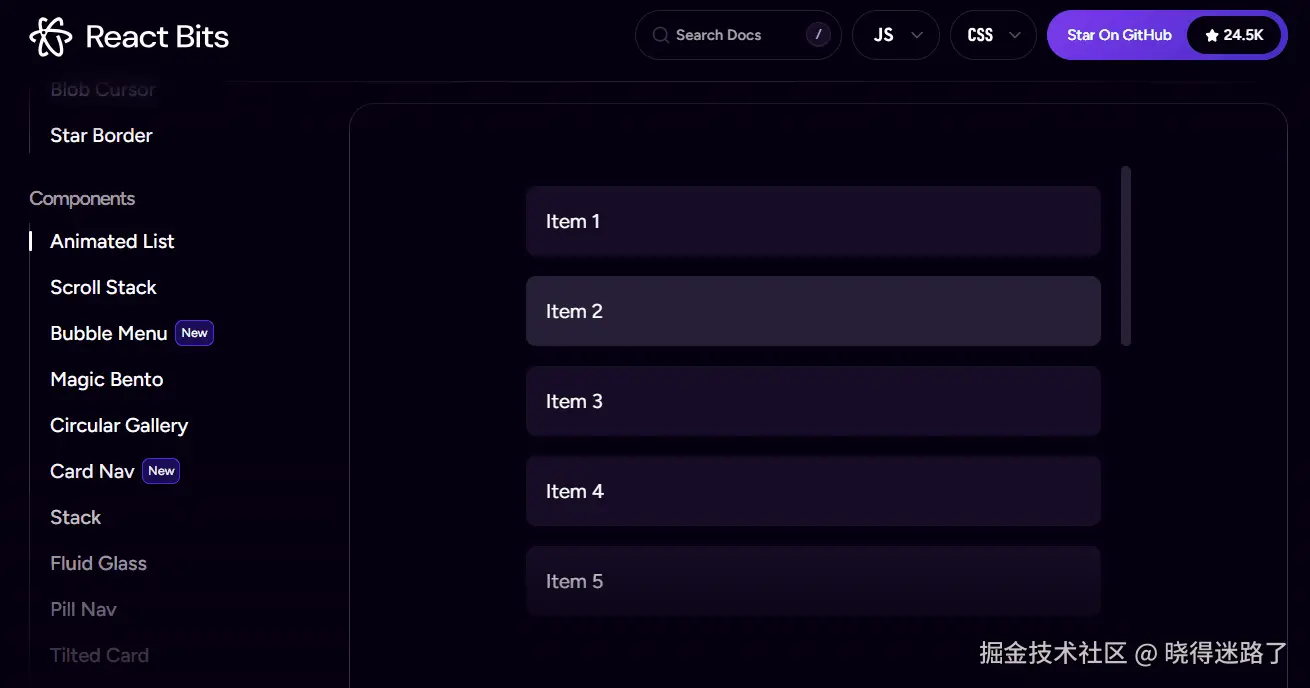Click the chevron arrow on CSS selector
Viewport: 1310px width, 688px height.
[x=1015, y=35]
